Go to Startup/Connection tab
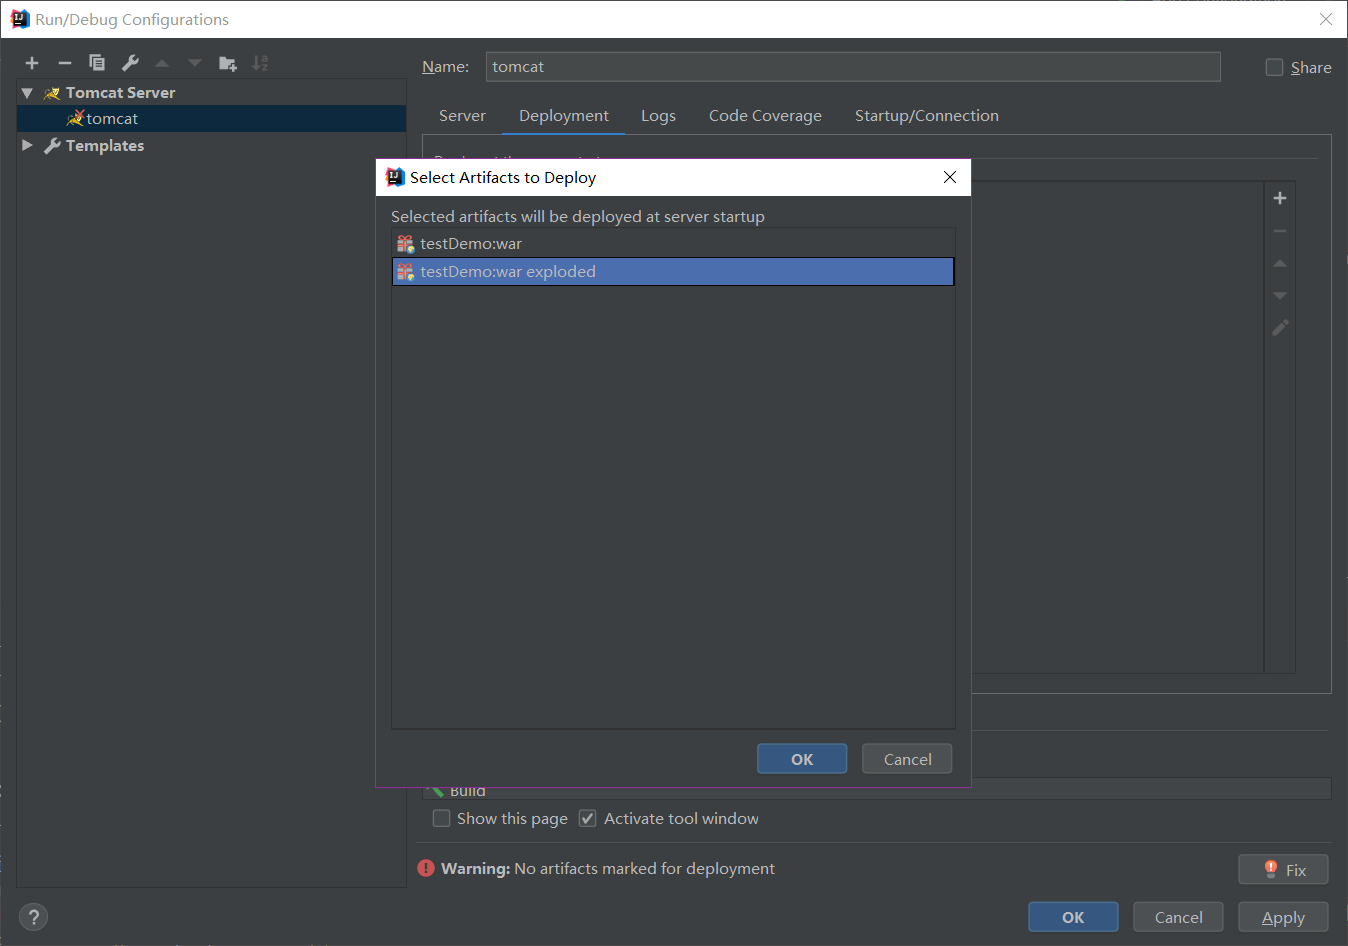 (927, 116)
